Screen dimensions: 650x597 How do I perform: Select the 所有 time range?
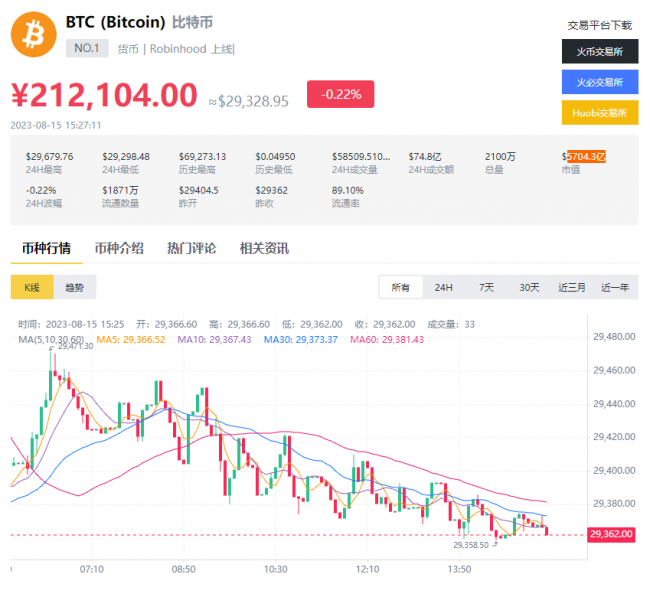(x=401, y=287)
